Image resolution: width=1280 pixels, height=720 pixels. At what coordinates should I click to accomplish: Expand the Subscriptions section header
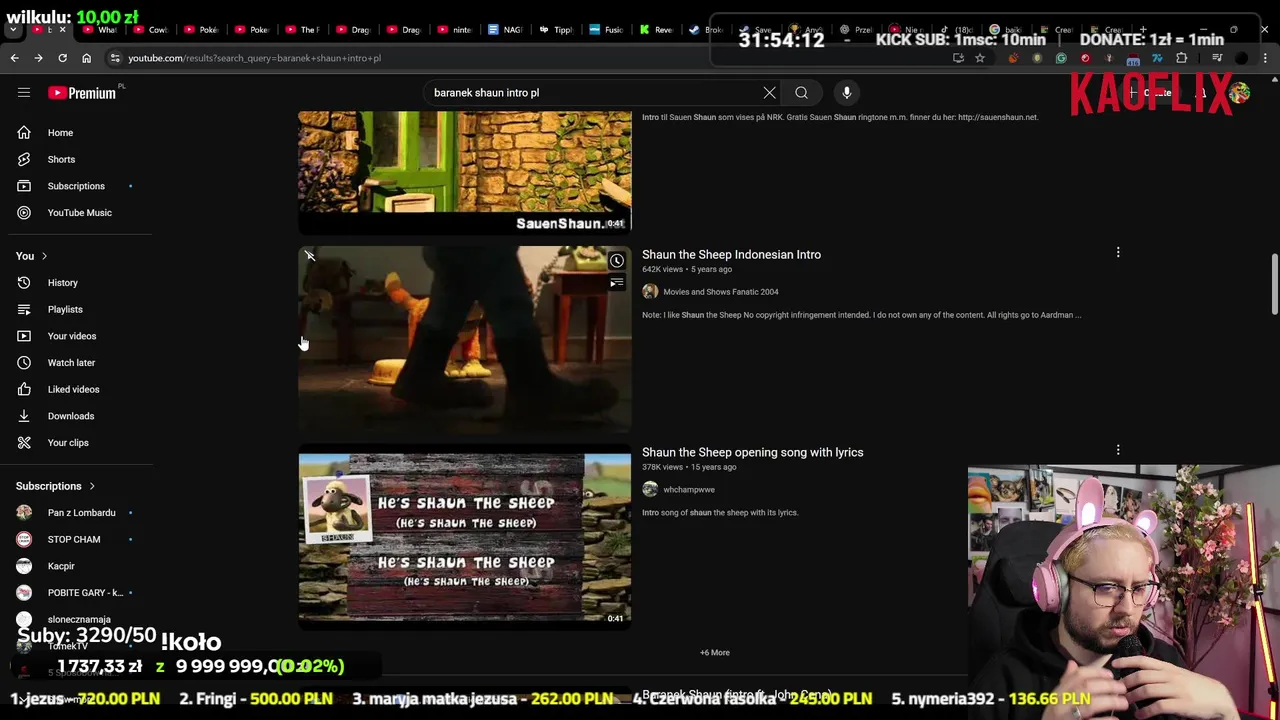55,486
